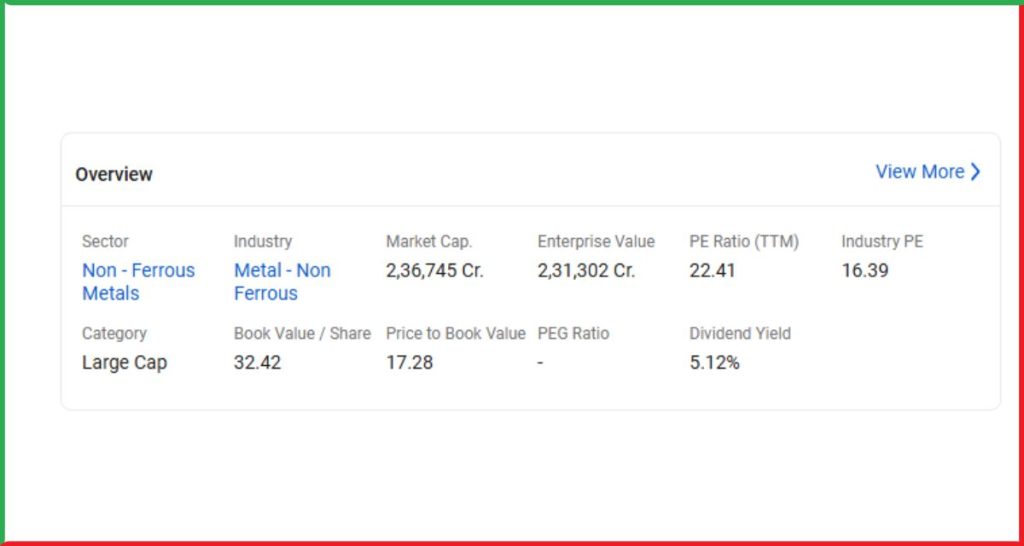Click the Industry PE value 16.39
Viewport: 1024px width, 546px height.
[865, 270]
